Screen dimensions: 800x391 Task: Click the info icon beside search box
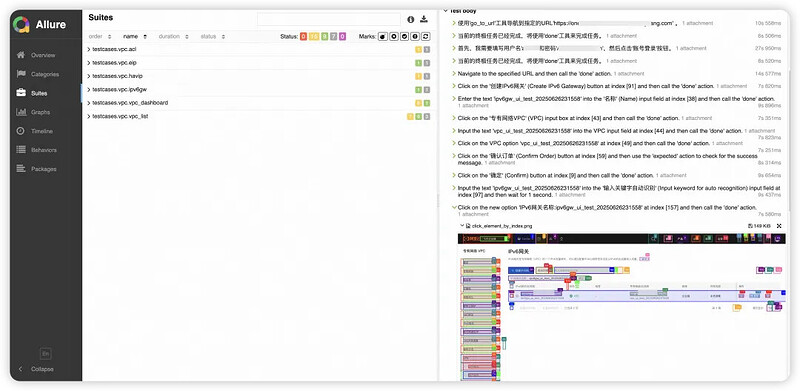(411, 19)
